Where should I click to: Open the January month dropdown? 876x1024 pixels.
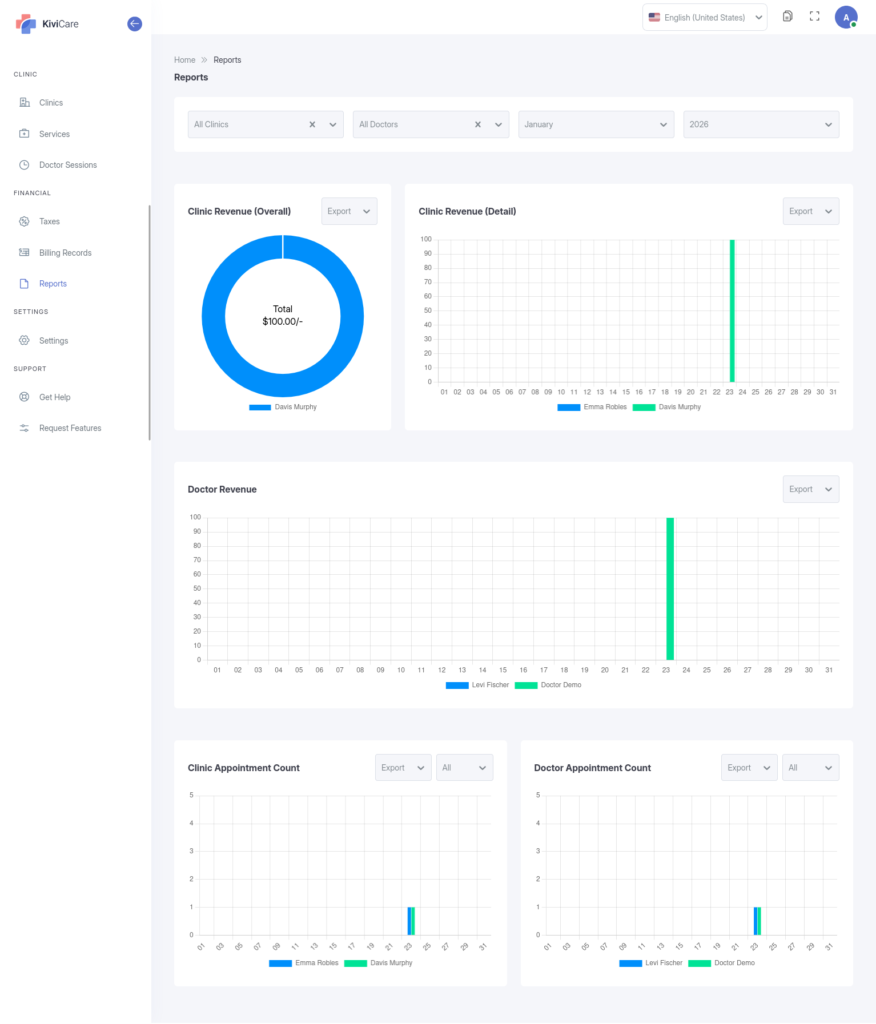(596, 125)
